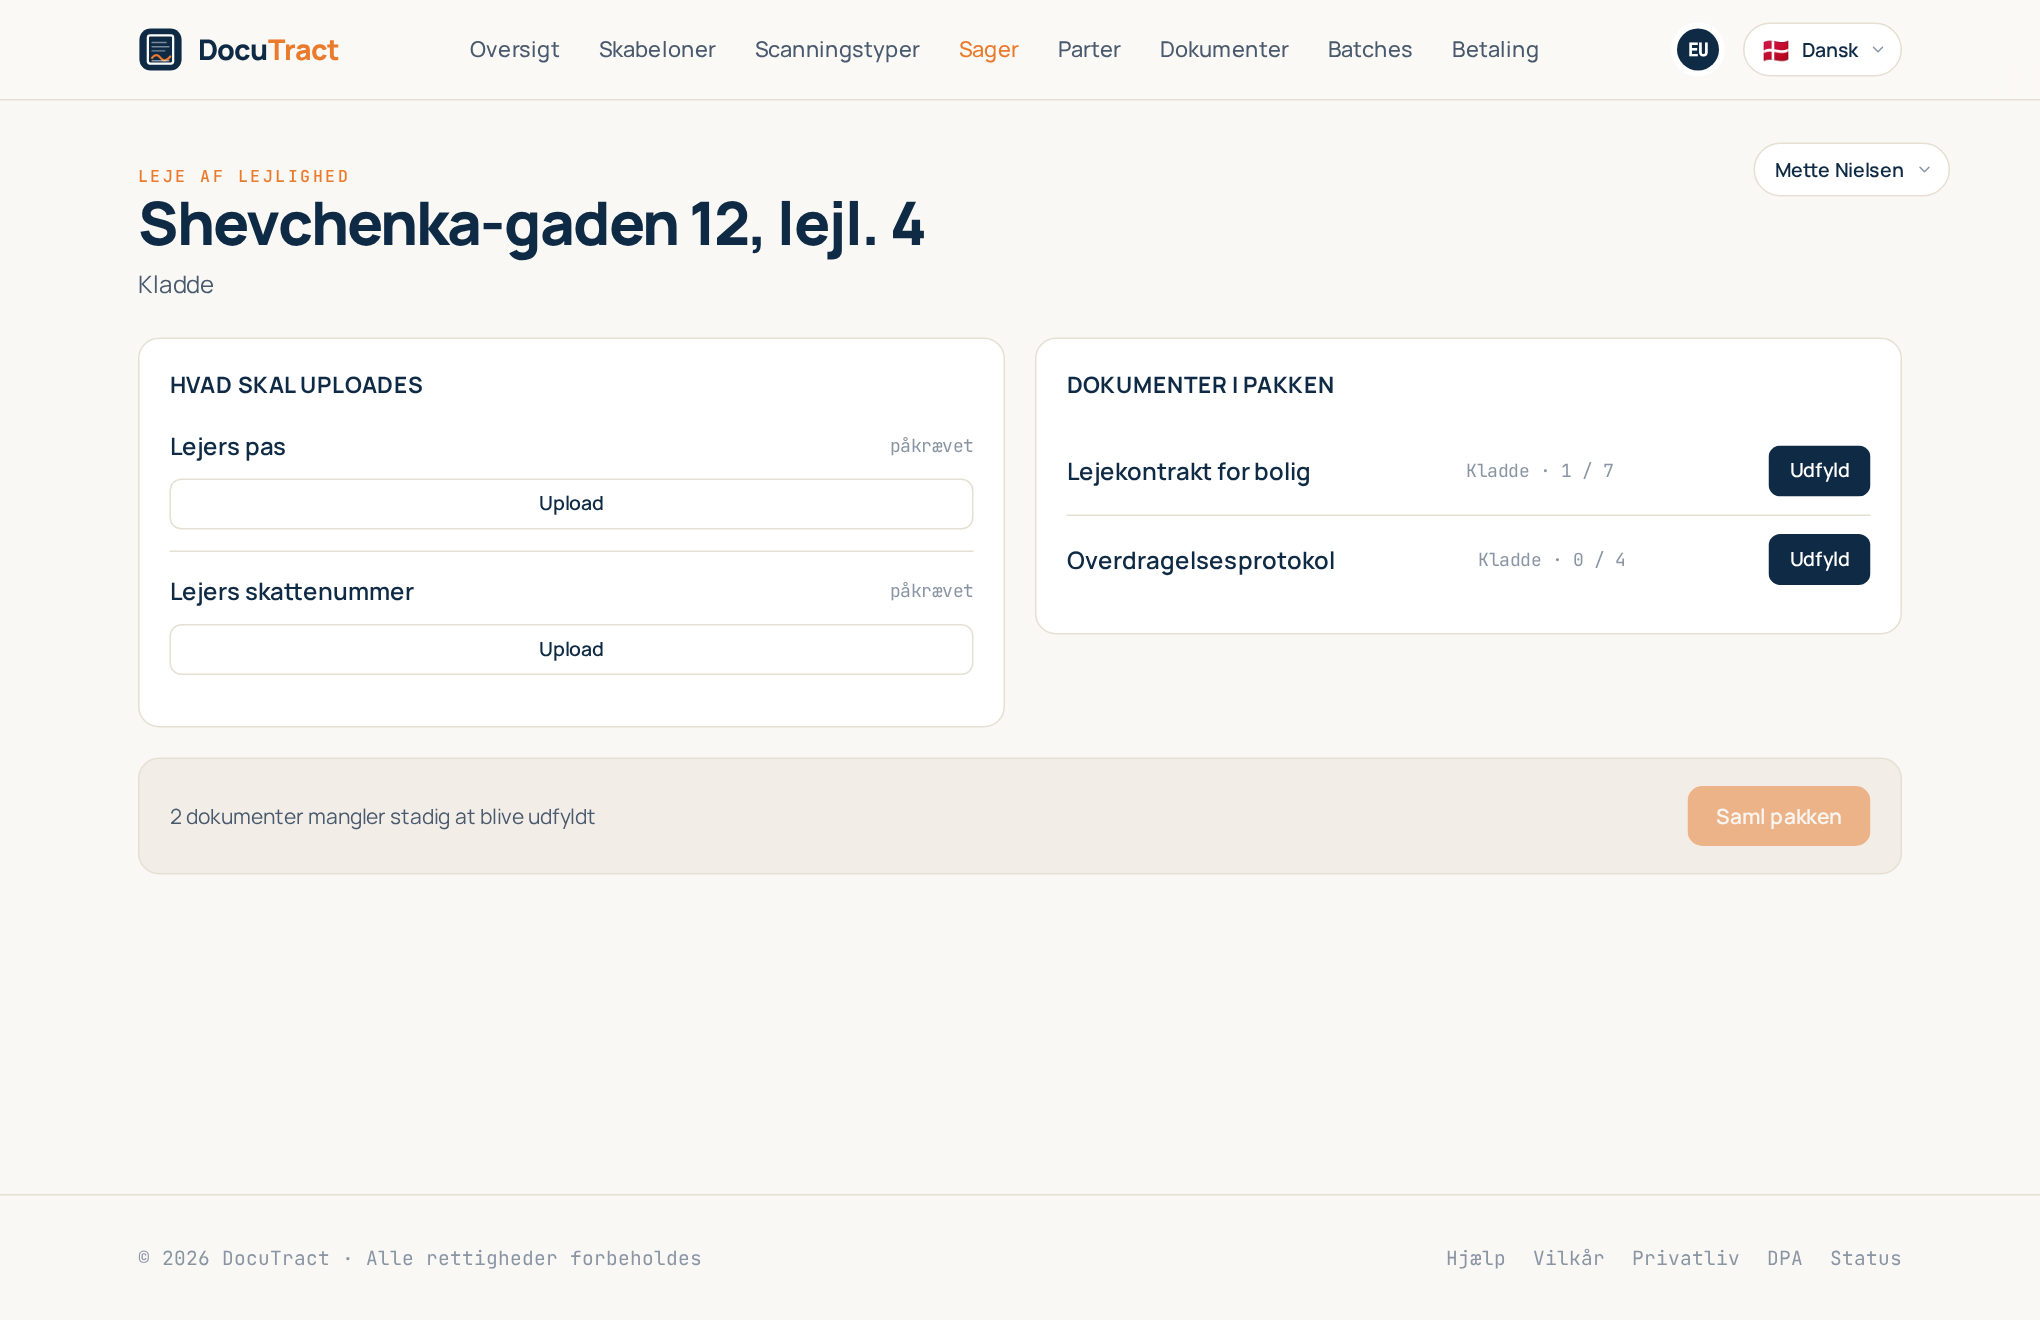Image resolution: width=2040 pixels, height=1320 pixels.
Task: Click Udfyld for Overdragelsesprotokol
Action: tap(1819, 560)
